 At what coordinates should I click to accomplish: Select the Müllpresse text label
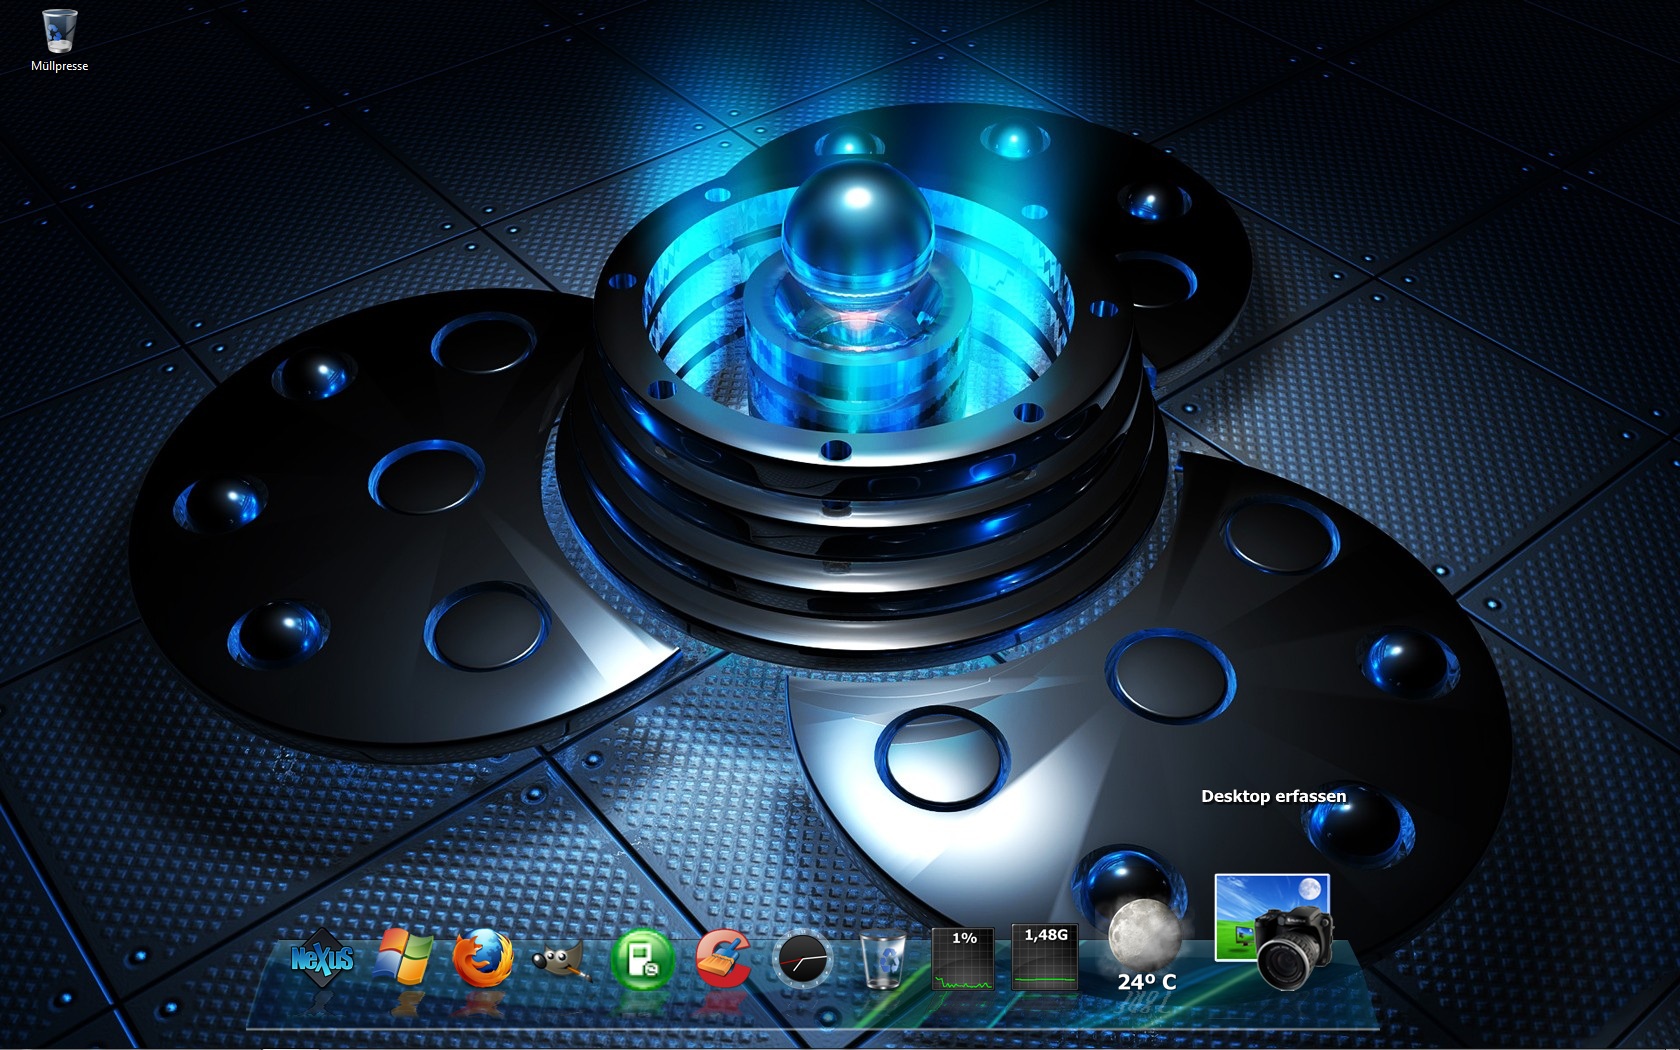(x=60, y=66)
